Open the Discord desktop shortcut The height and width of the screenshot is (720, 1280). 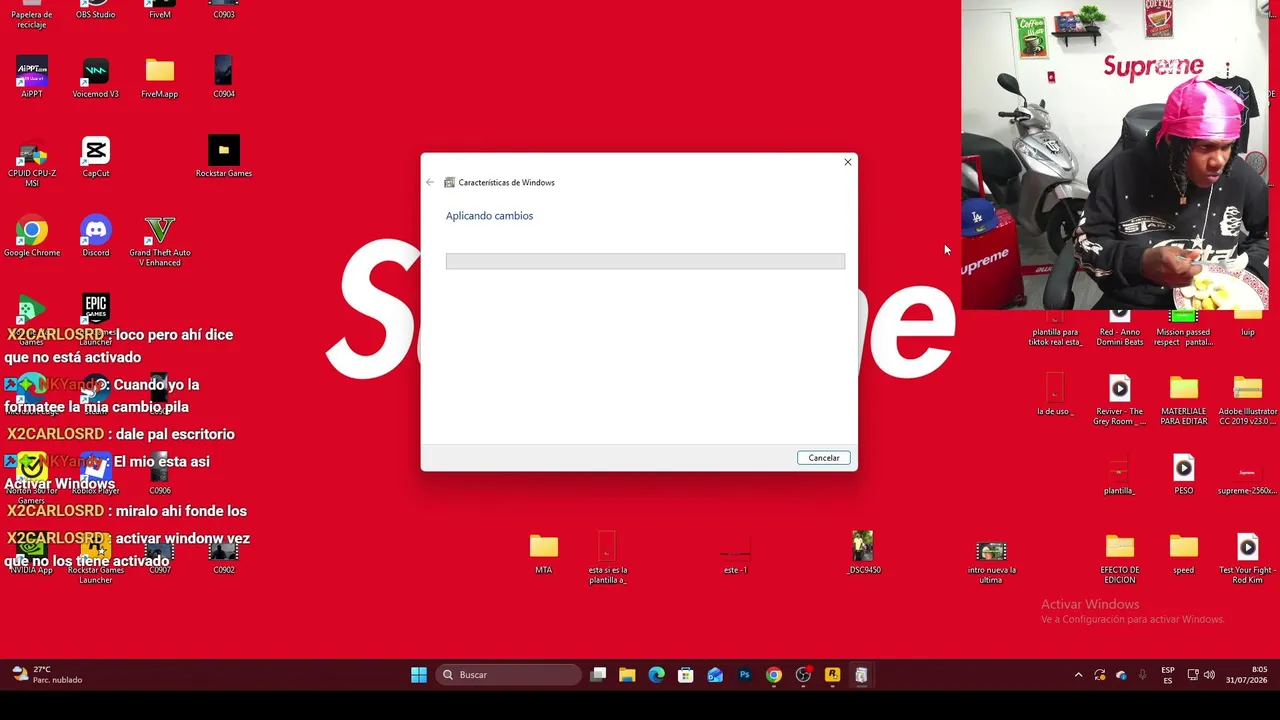click(x=96, y=238)
